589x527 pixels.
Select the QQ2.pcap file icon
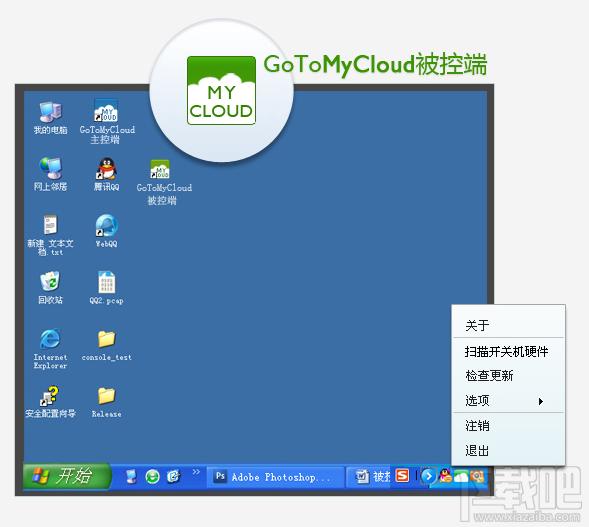tap(107, 288)
